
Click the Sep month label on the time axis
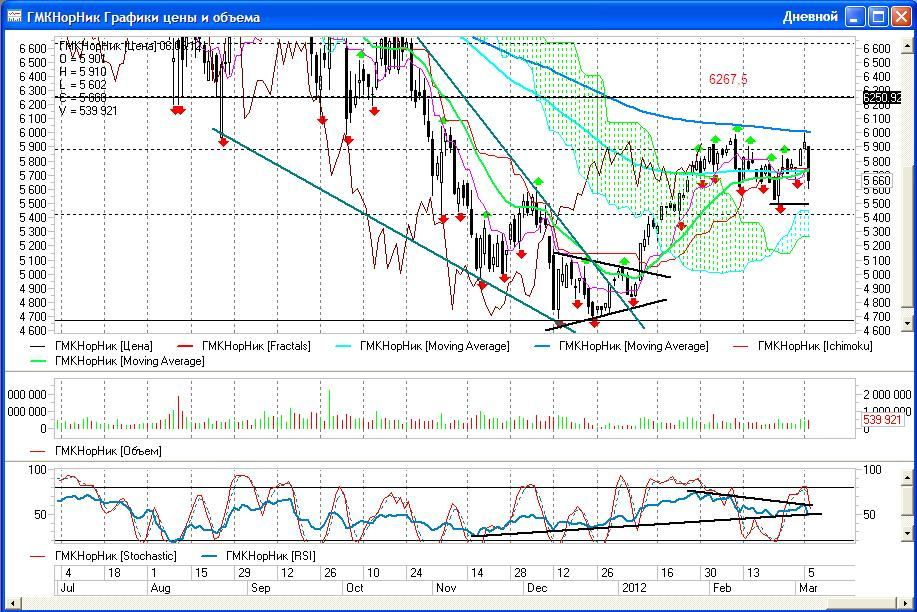(260, 587)
